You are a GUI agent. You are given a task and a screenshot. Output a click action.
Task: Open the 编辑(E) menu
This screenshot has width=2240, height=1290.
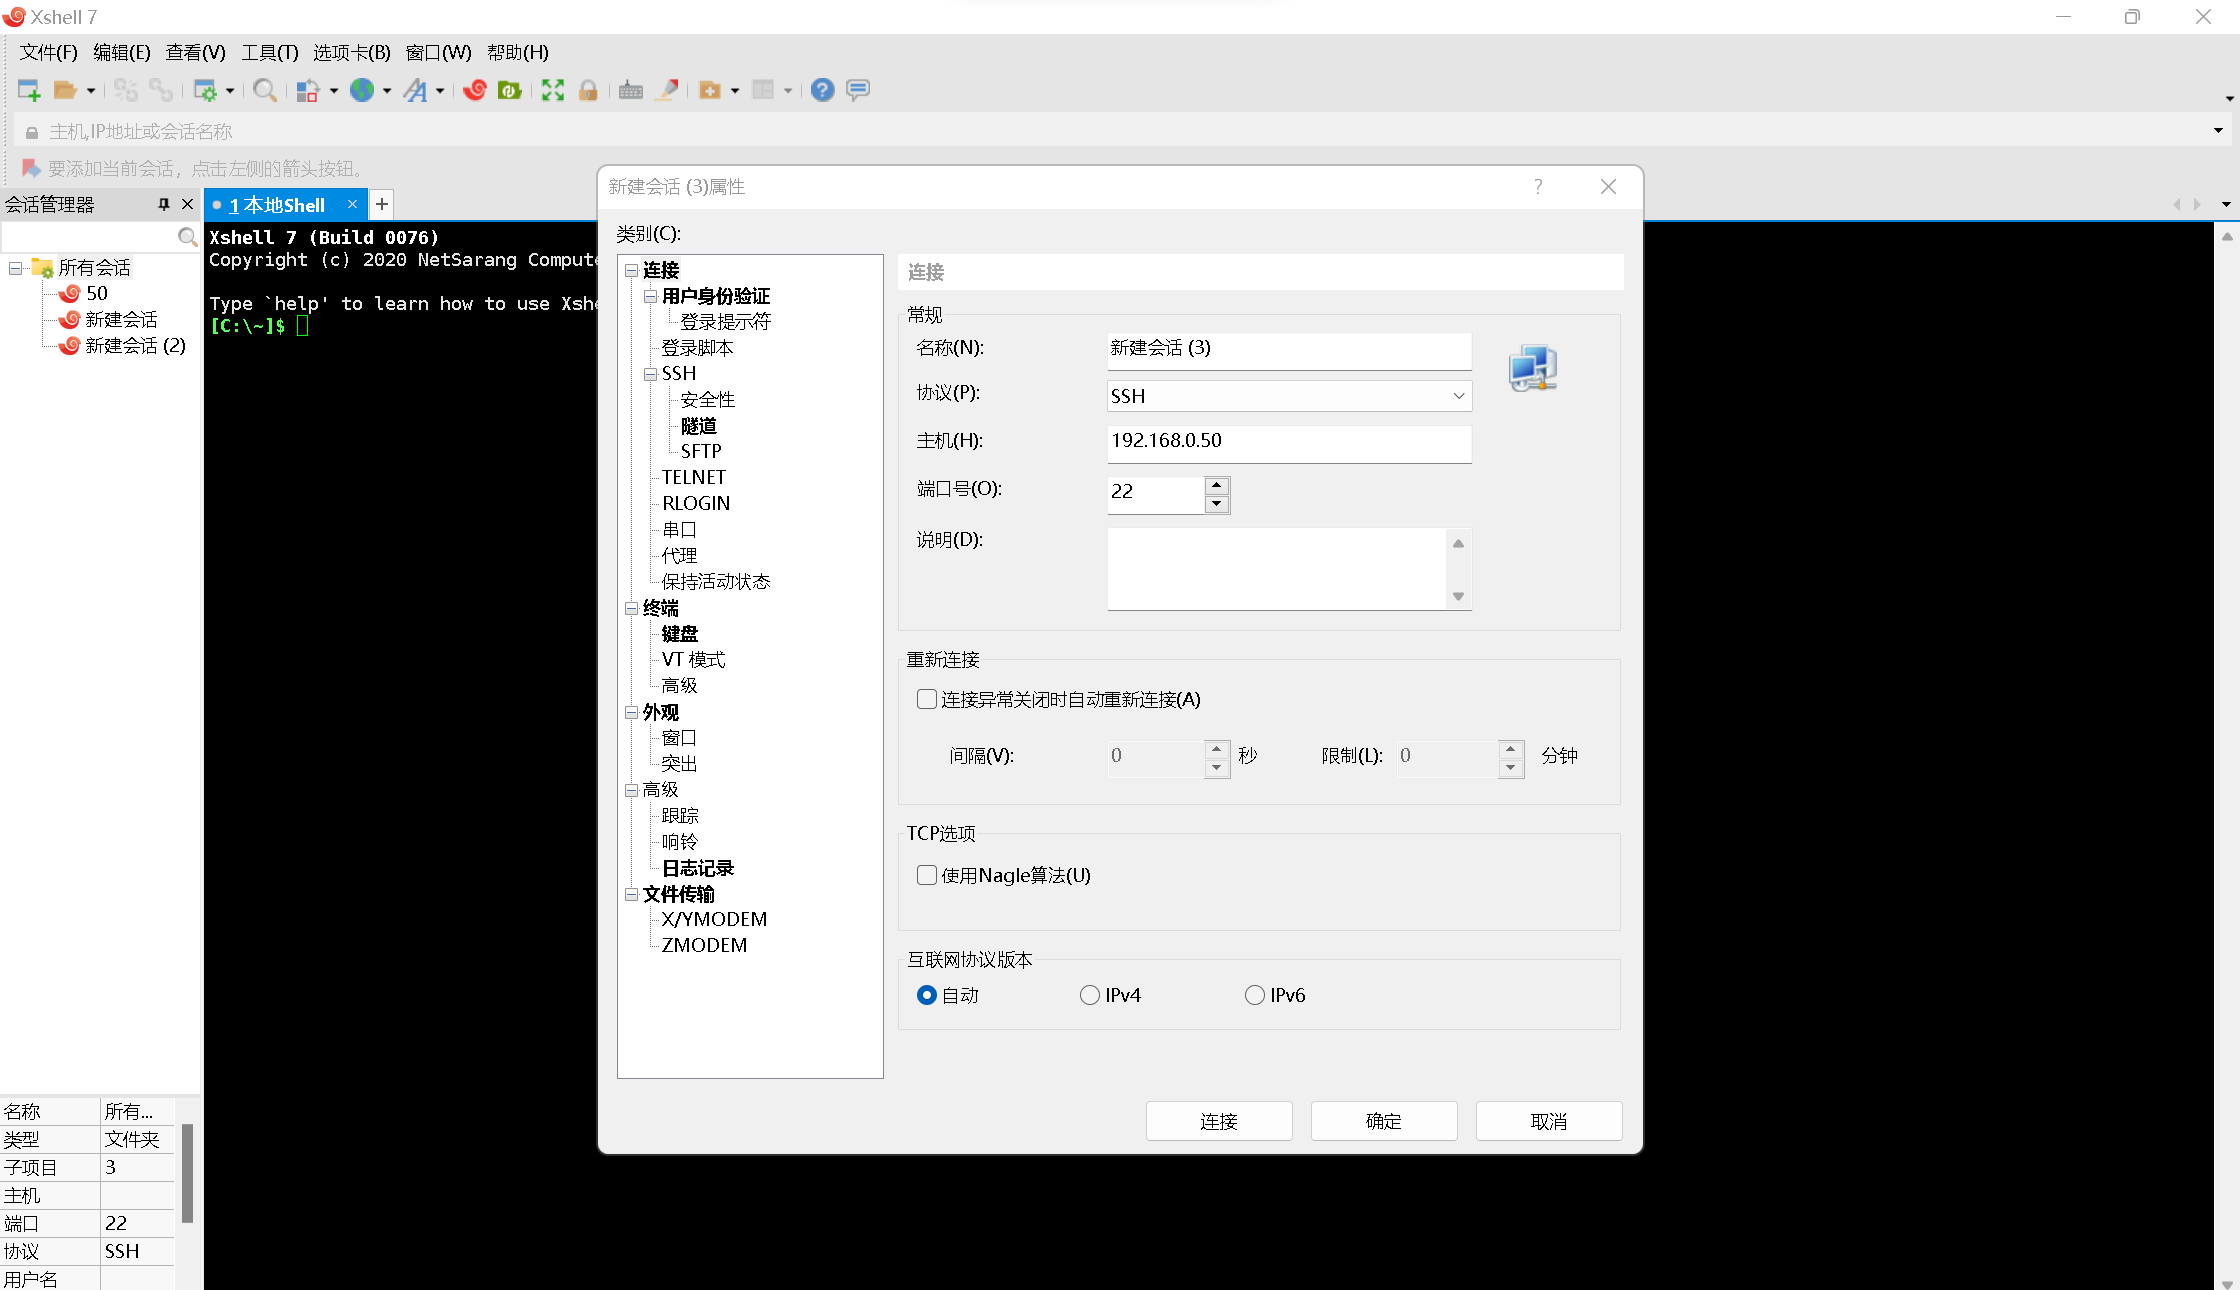click(x=122, y=52)
